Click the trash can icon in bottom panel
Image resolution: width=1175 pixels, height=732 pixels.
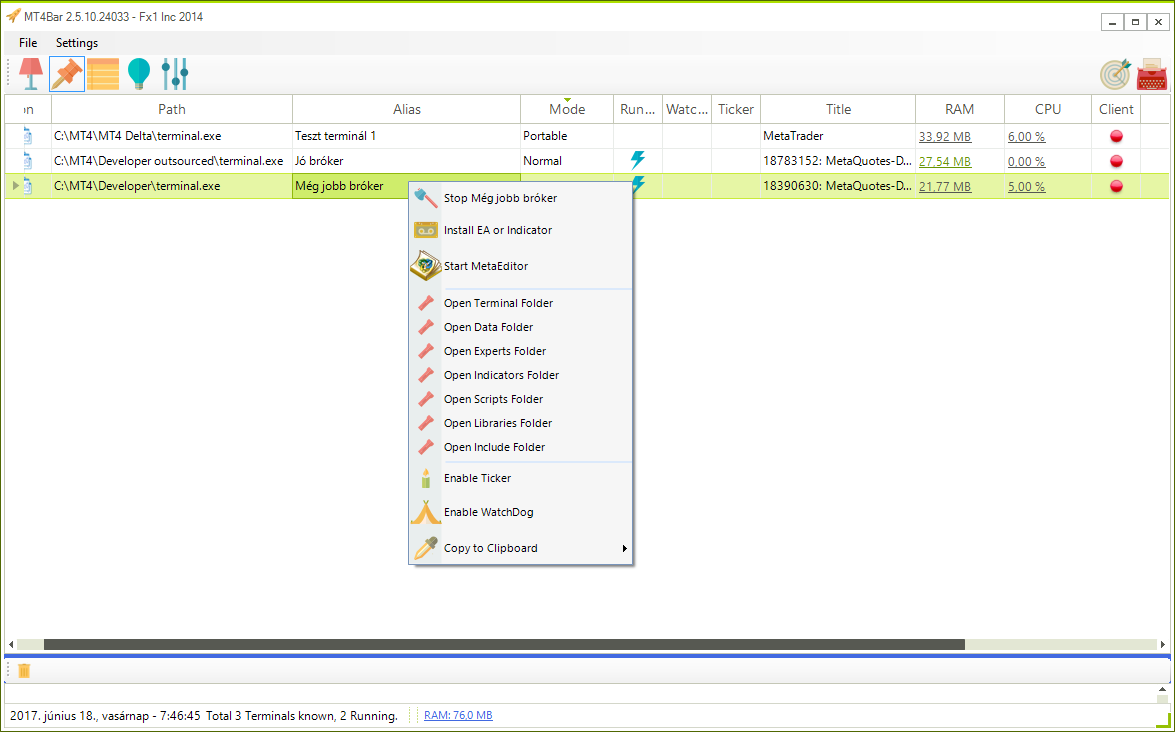pos(24,670)
